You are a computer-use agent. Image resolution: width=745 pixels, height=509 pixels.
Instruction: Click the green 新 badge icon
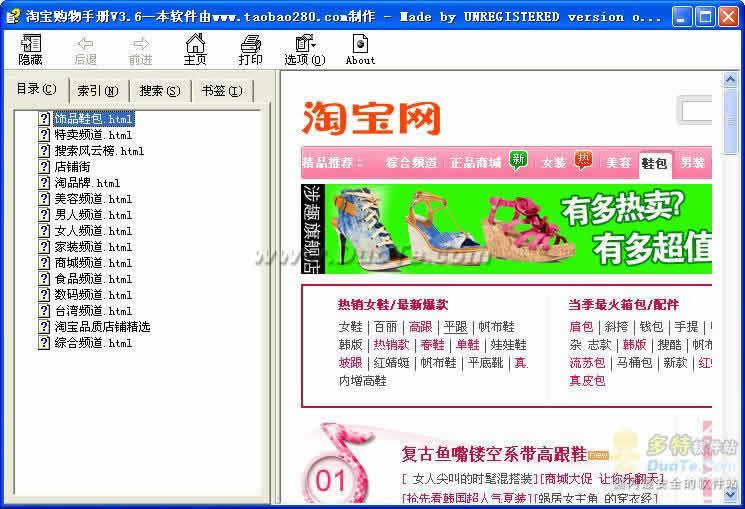coord(518,160)
